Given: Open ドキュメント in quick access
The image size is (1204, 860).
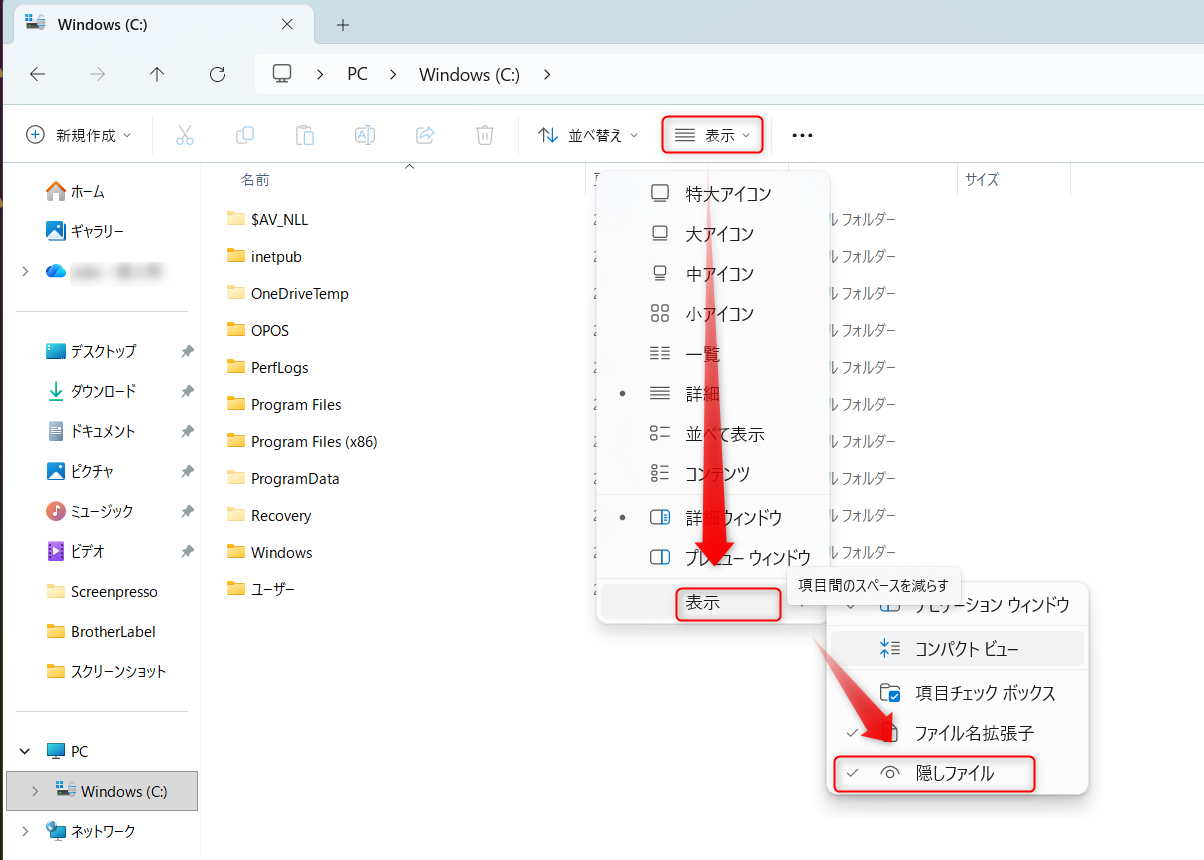Looking at the screenshot, I should click(x=91, y=431).
